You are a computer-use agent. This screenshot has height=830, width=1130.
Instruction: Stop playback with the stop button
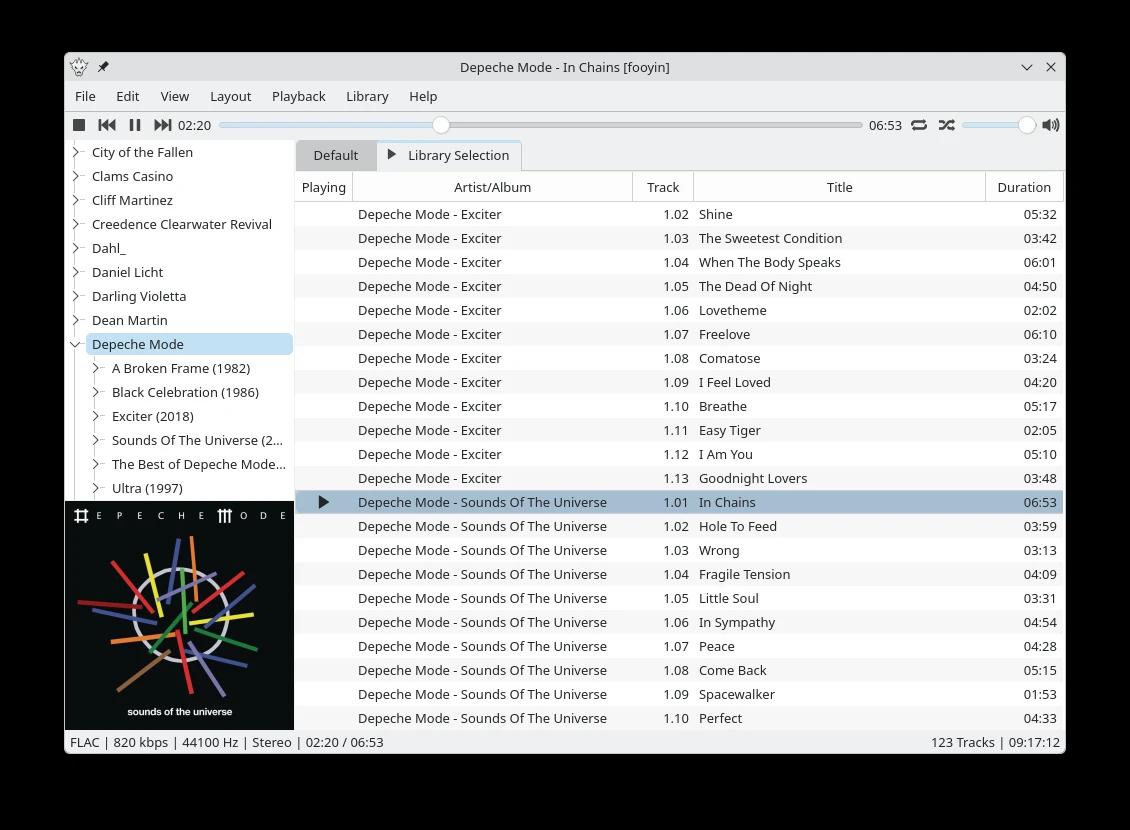click(79, 125)
